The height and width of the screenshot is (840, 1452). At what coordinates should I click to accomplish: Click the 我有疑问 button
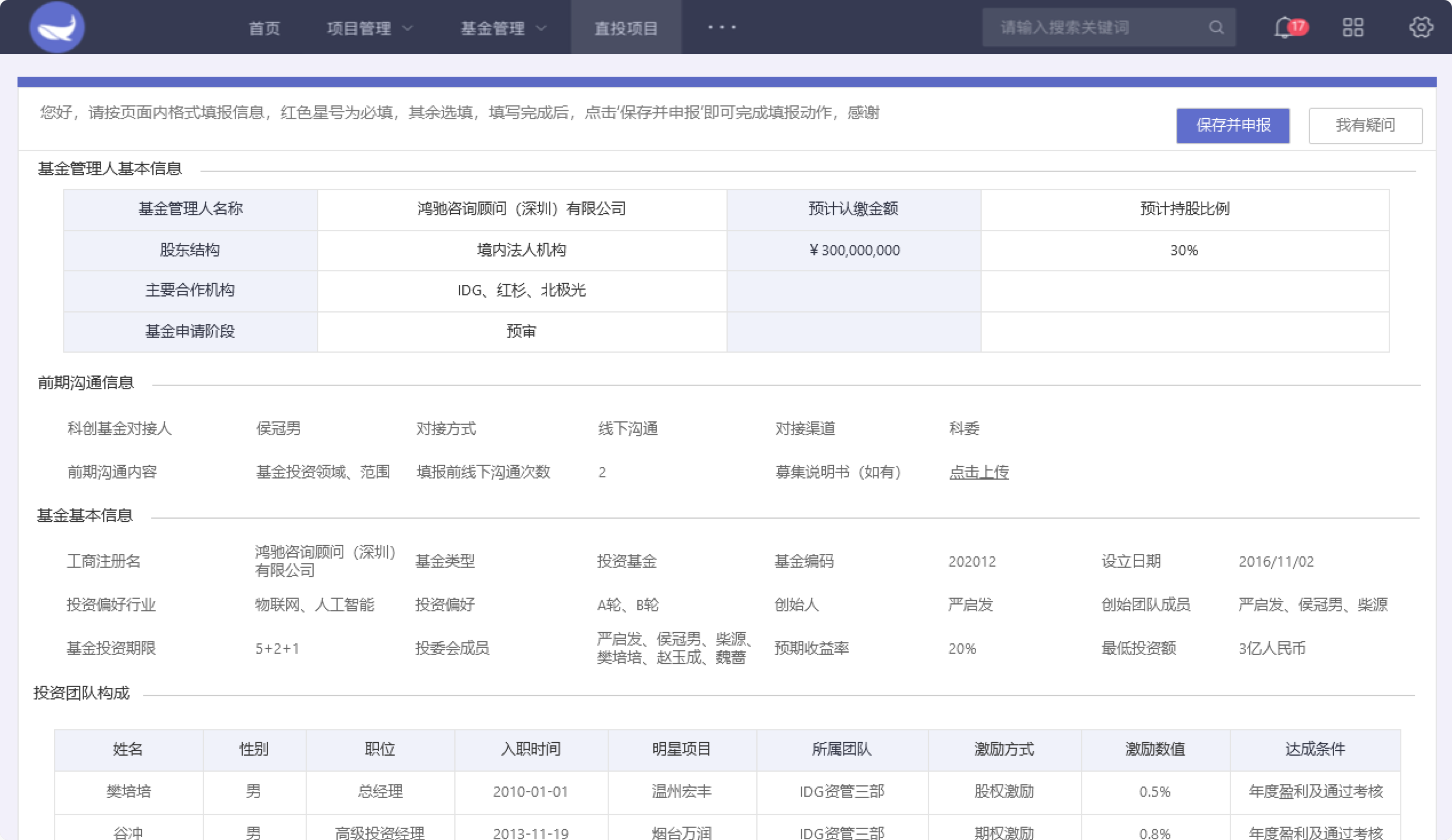(x=1365, y=126)
